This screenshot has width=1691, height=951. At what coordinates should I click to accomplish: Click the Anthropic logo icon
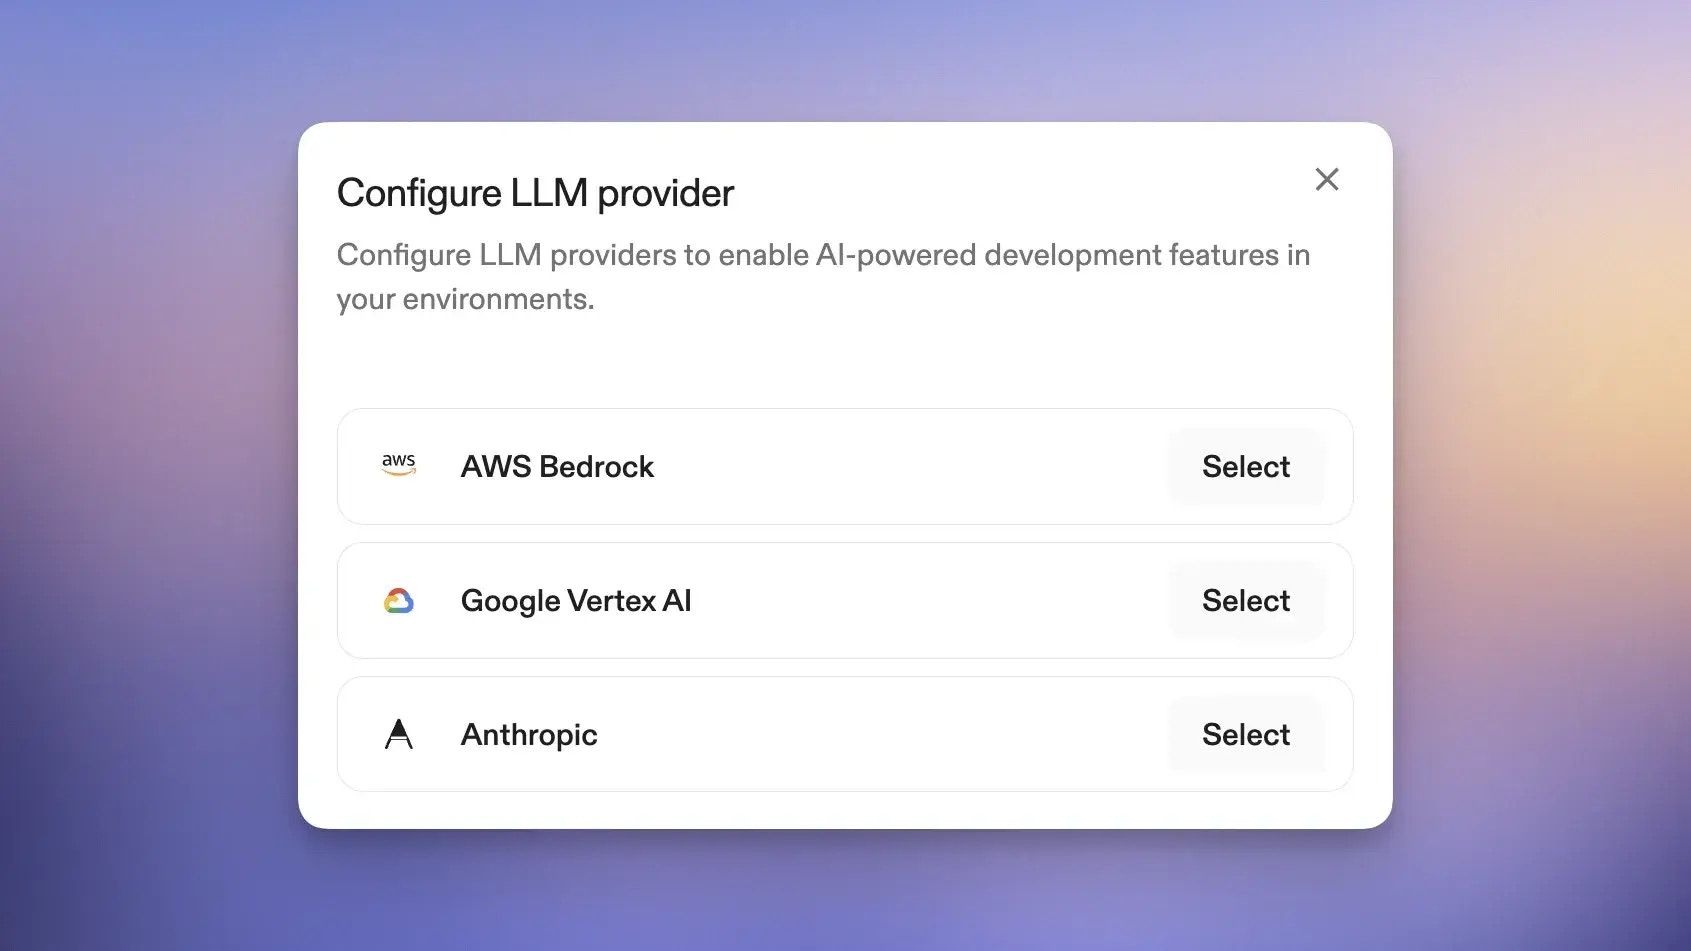(399, 734)
